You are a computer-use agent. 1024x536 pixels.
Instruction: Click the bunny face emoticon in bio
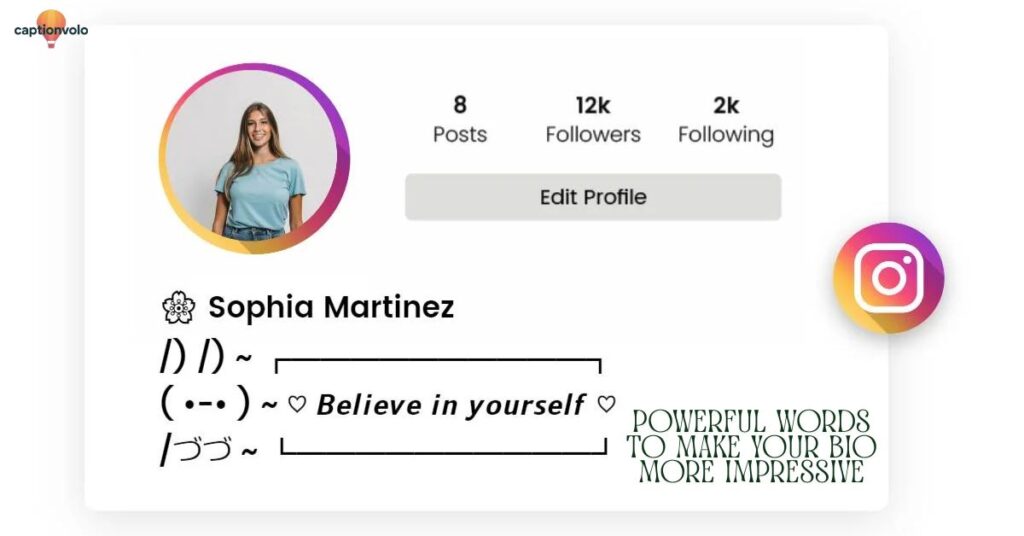[x=205, y=404]
